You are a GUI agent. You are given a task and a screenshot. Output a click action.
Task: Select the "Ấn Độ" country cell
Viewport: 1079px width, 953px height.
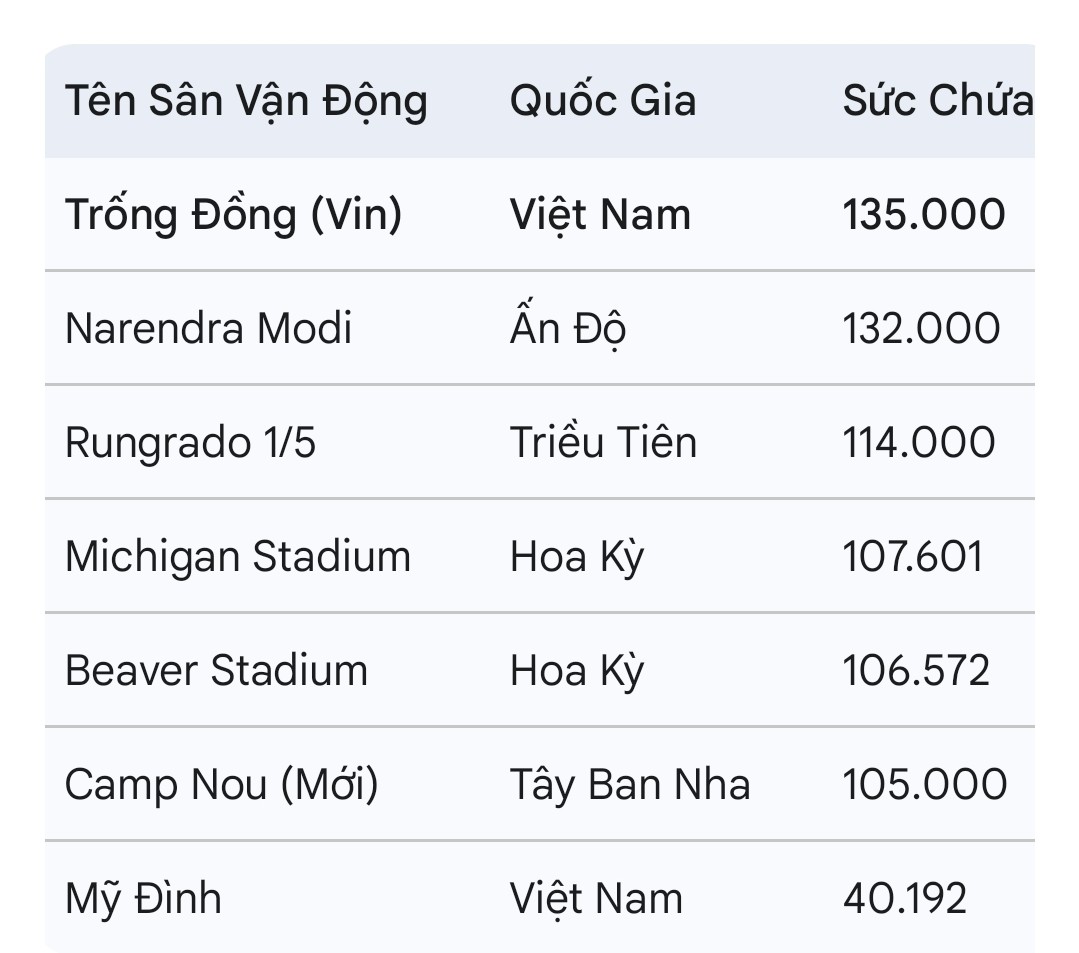(568, 329)
